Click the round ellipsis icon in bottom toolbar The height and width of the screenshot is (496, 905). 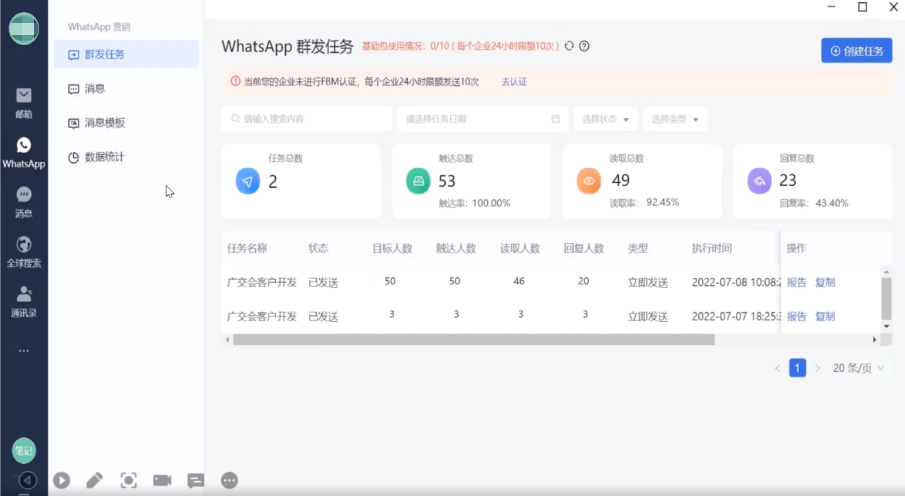[229, 480]
